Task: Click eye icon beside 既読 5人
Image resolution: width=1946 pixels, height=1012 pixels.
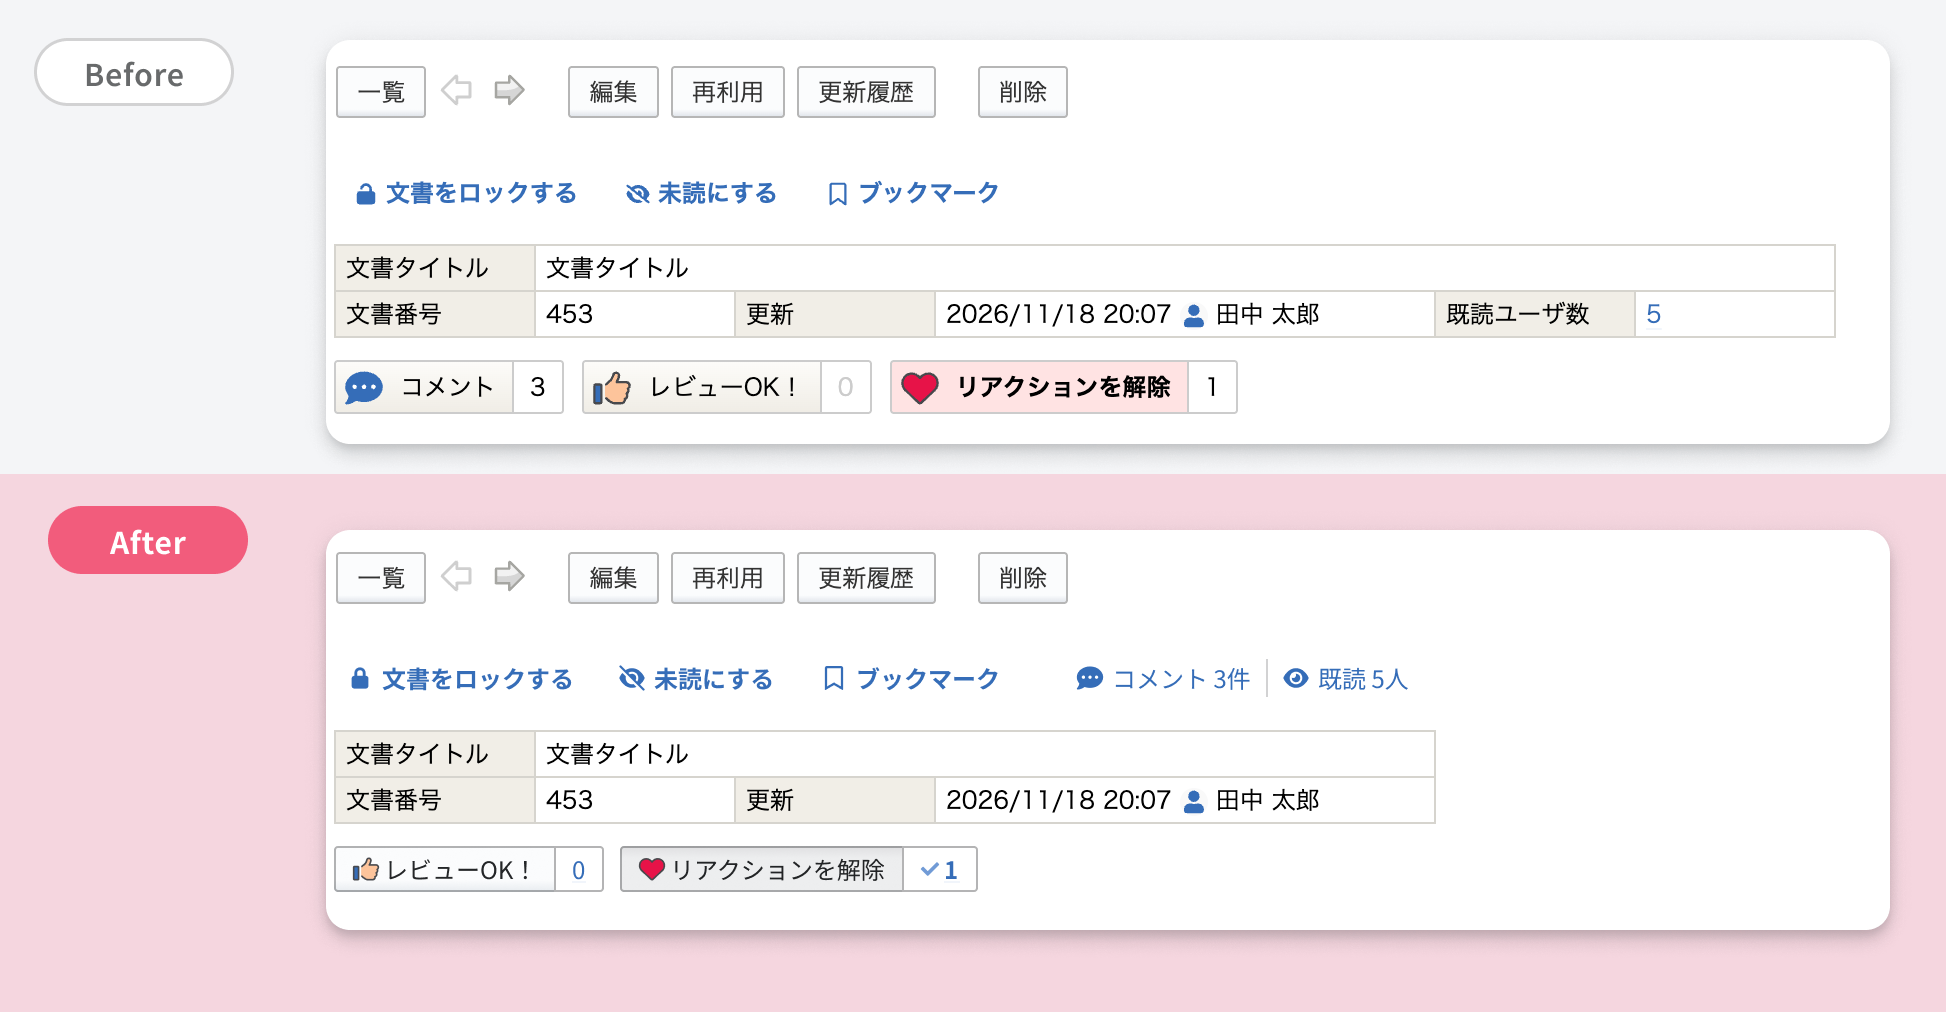Action: (x=1296, y=679)
